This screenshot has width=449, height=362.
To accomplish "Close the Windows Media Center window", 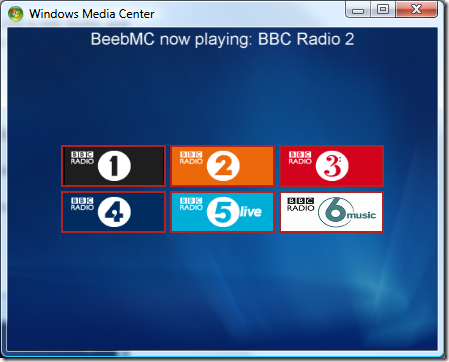I will [416, 9].
